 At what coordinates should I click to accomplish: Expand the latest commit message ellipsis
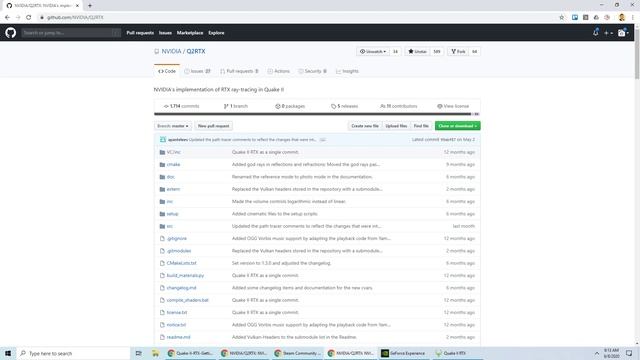(322, 140)
